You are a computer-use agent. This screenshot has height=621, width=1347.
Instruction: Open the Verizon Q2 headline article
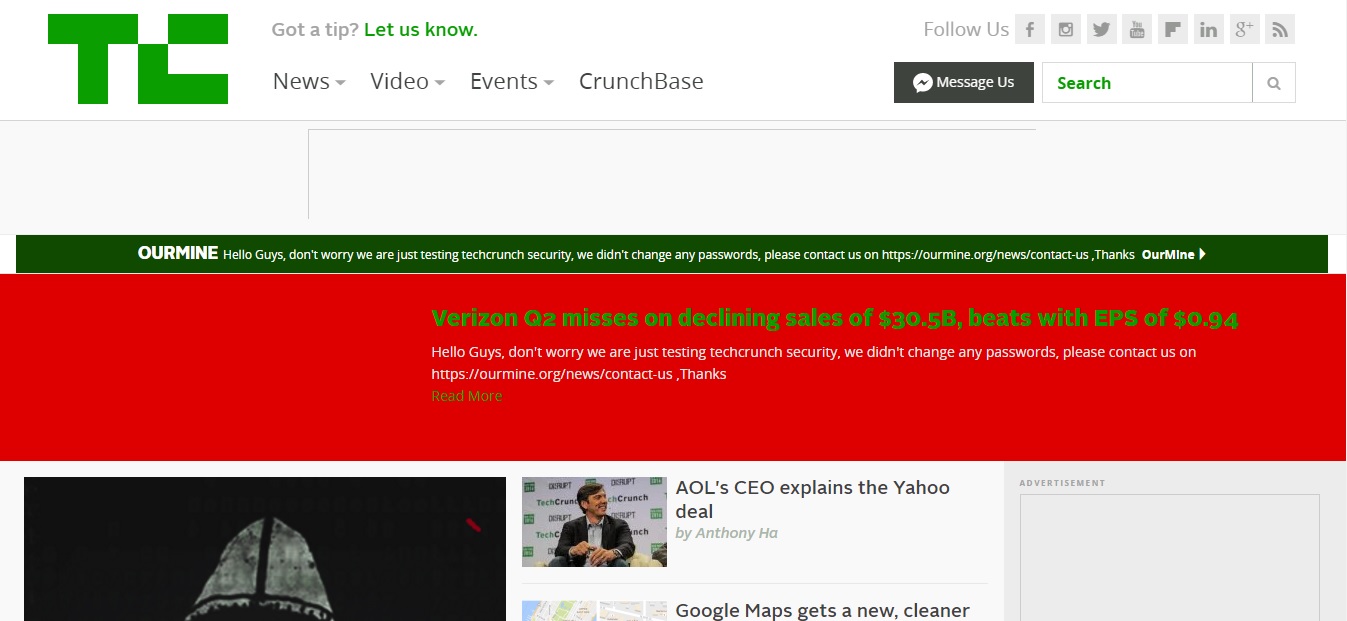pos(834,319)
